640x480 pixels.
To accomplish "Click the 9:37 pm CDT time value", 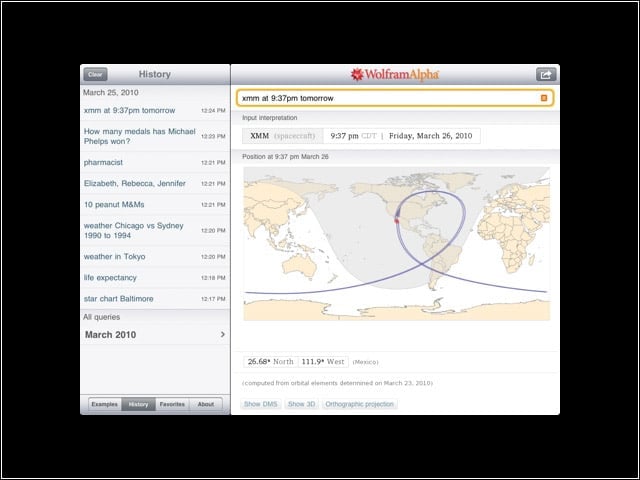I will pos(353,136).
